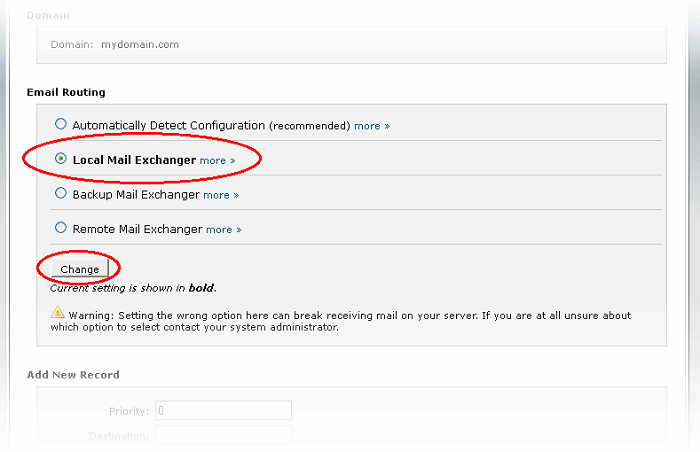Enable the Backup Mail Exchanger radio button
This screenshot has width=700, height=452.
click(x=61, y=194)
